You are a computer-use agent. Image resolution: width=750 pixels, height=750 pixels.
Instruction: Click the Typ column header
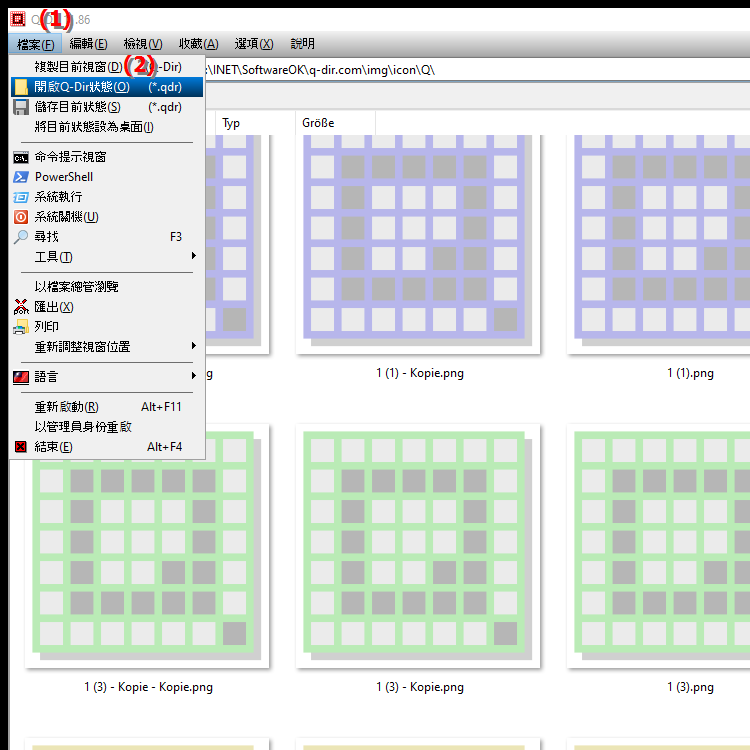(255, 123)
